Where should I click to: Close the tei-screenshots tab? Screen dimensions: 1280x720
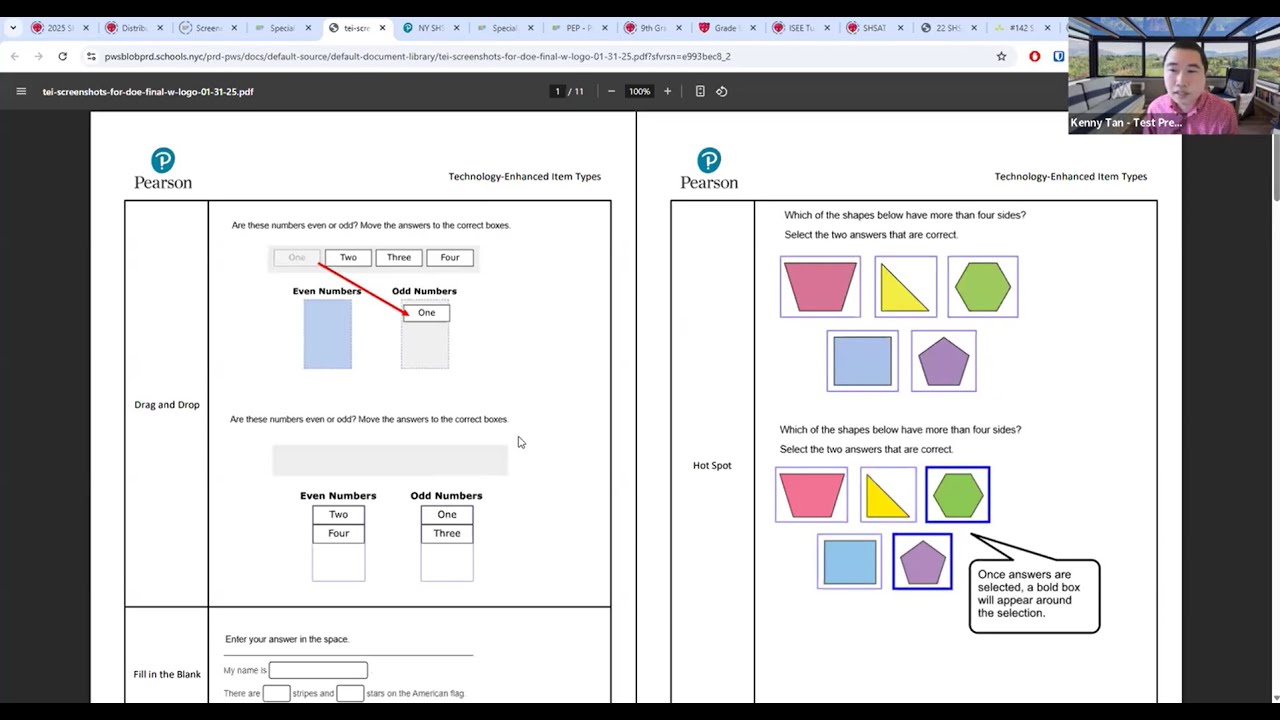click(x=382, y=28)
